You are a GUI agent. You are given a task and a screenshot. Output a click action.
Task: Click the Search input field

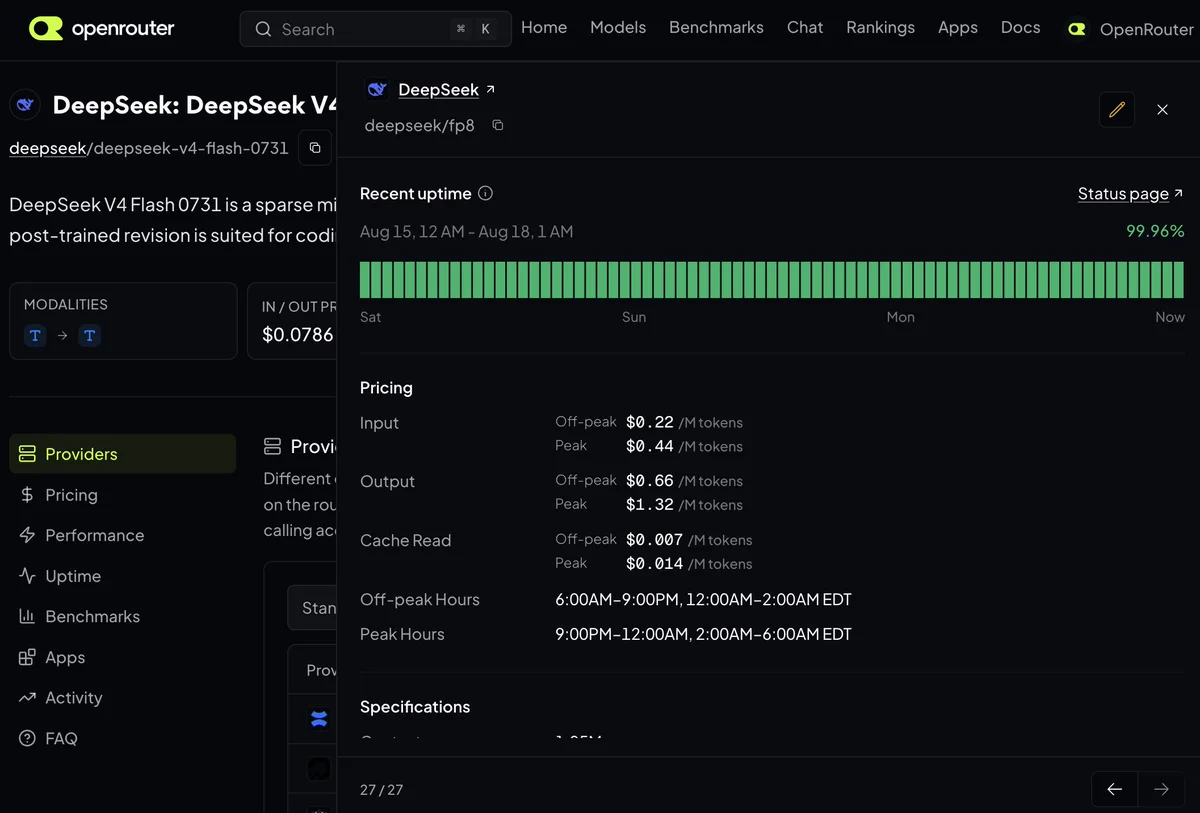click(x=375, y=29)
